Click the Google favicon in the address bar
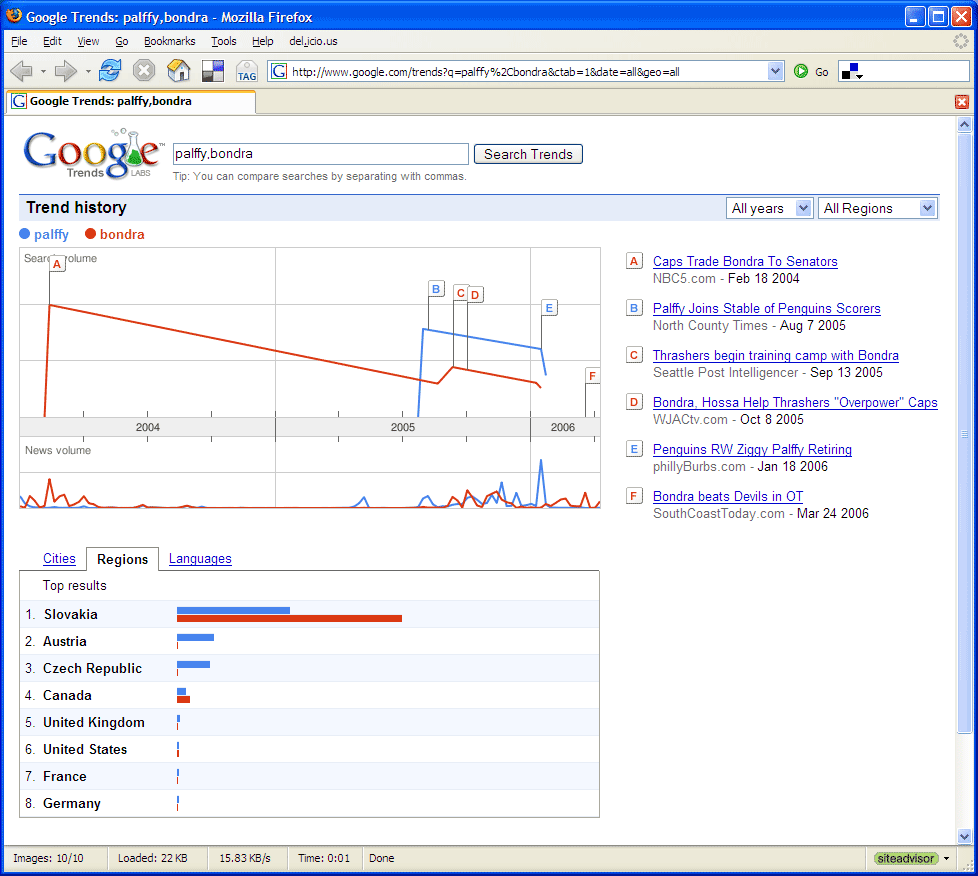Viewport: 978px width, 876px height. (279, 71)
